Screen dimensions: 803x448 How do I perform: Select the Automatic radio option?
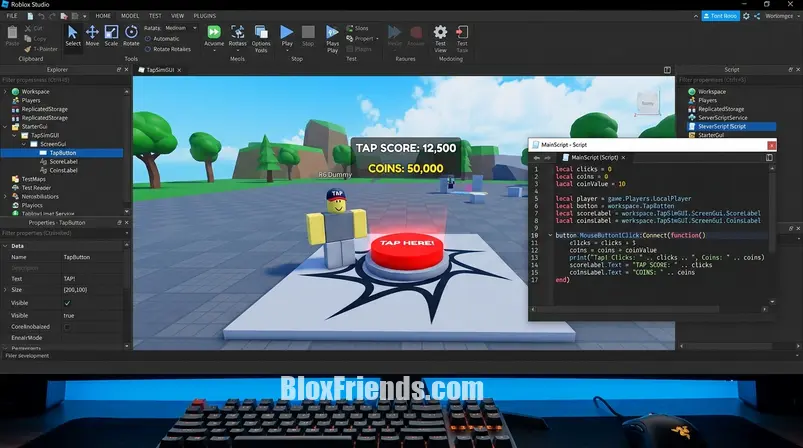coord(148,38)
